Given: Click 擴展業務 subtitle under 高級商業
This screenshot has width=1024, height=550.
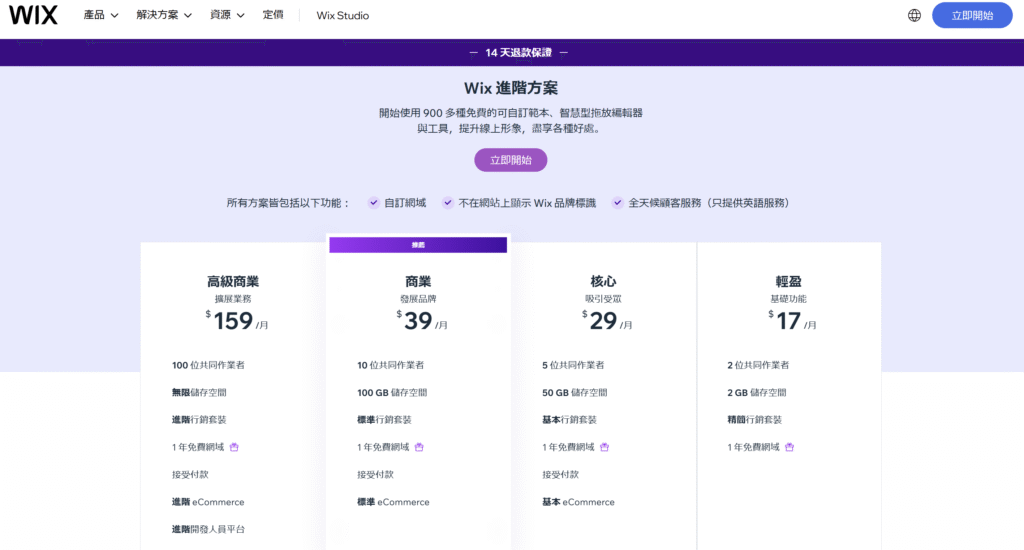Looking at the screenshot, I should coord(233,299).
